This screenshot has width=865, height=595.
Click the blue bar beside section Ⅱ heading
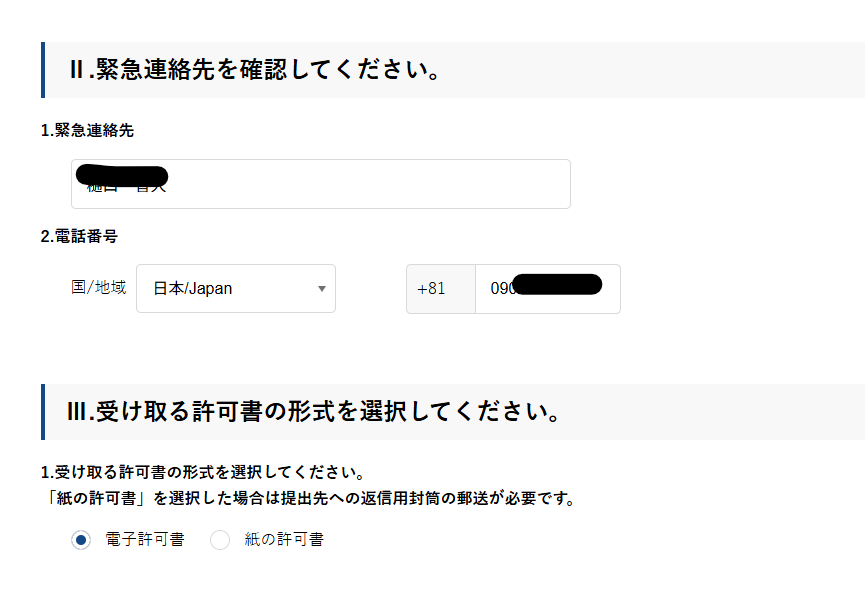pyautogui.click(x=43, y=70)
